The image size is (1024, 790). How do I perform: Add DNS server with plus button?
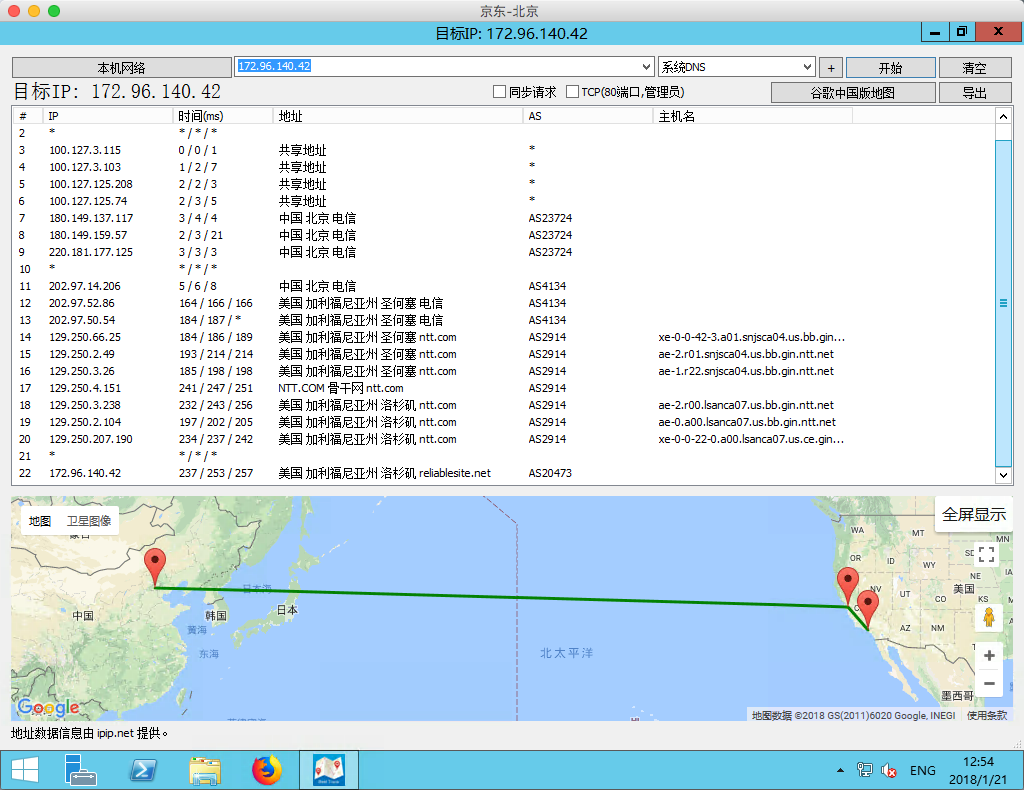click(831, 67)
